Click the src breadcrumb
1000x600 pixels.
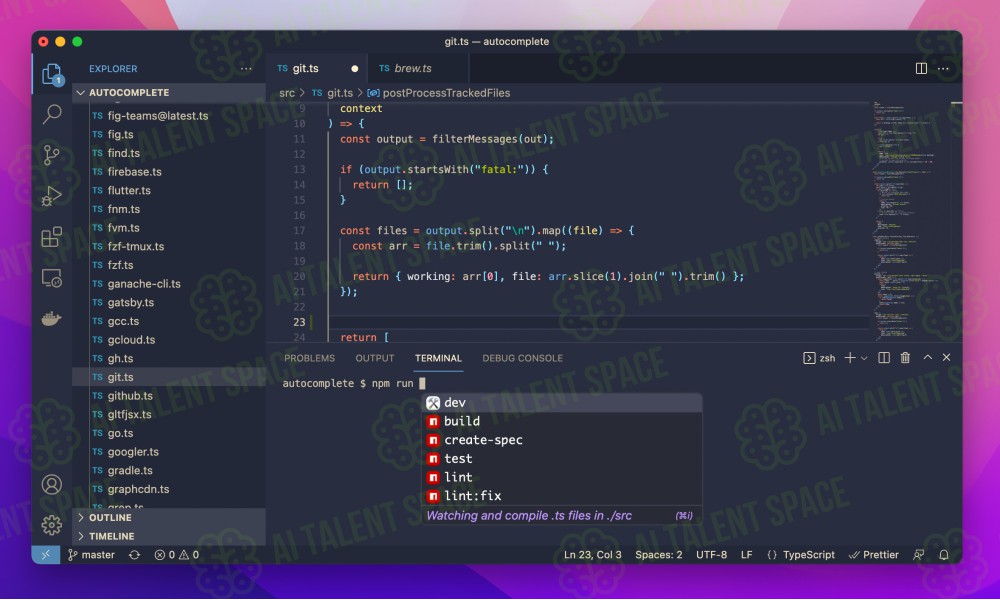click(x=287, y=93)
